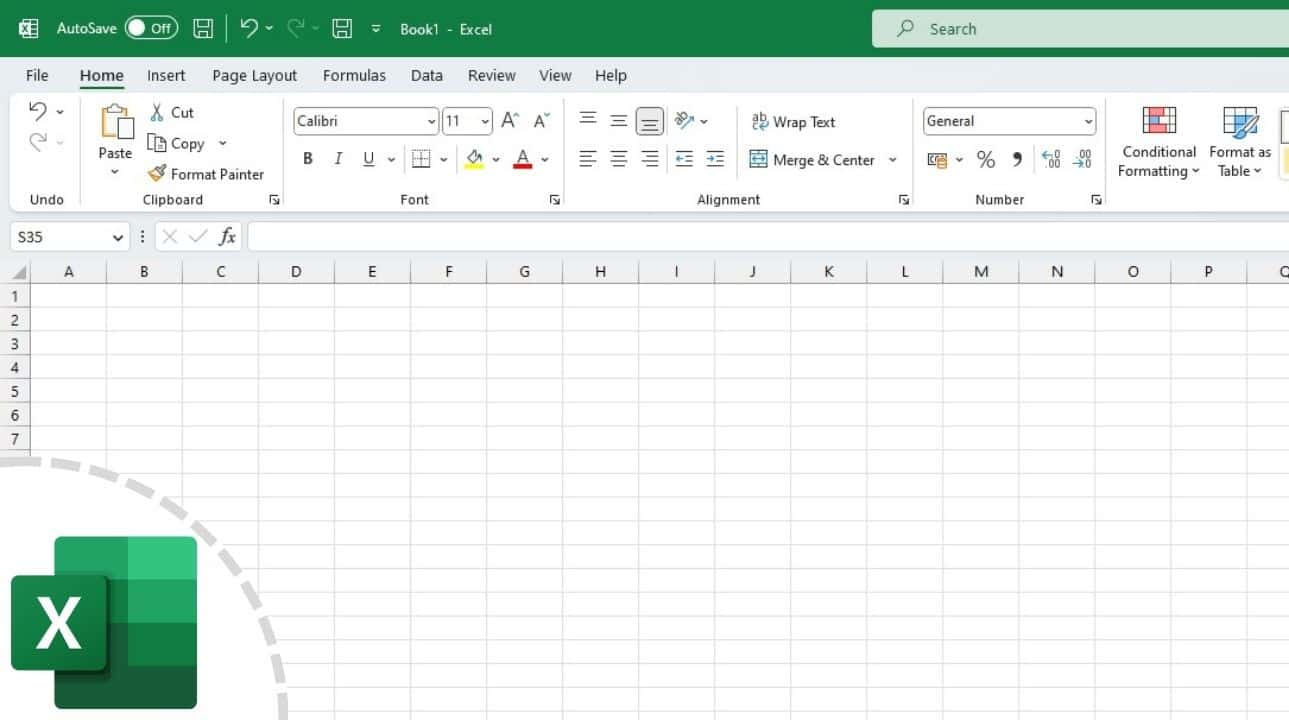Cut the selected cells

(x=170, y=112)
